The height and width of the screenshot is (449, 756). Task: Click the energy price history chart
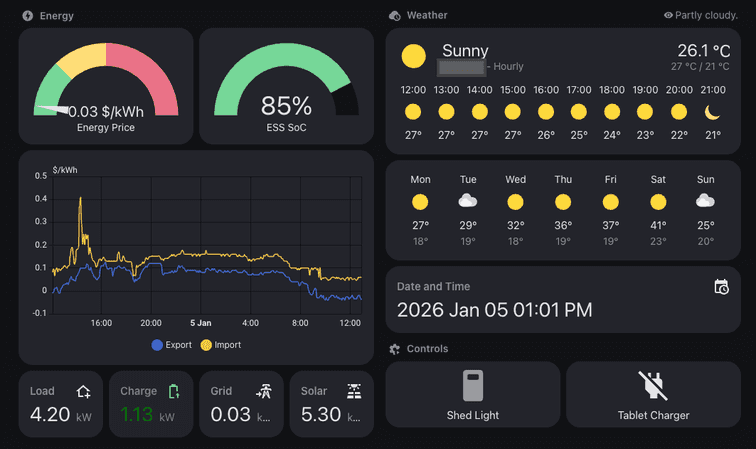[207, 245]
